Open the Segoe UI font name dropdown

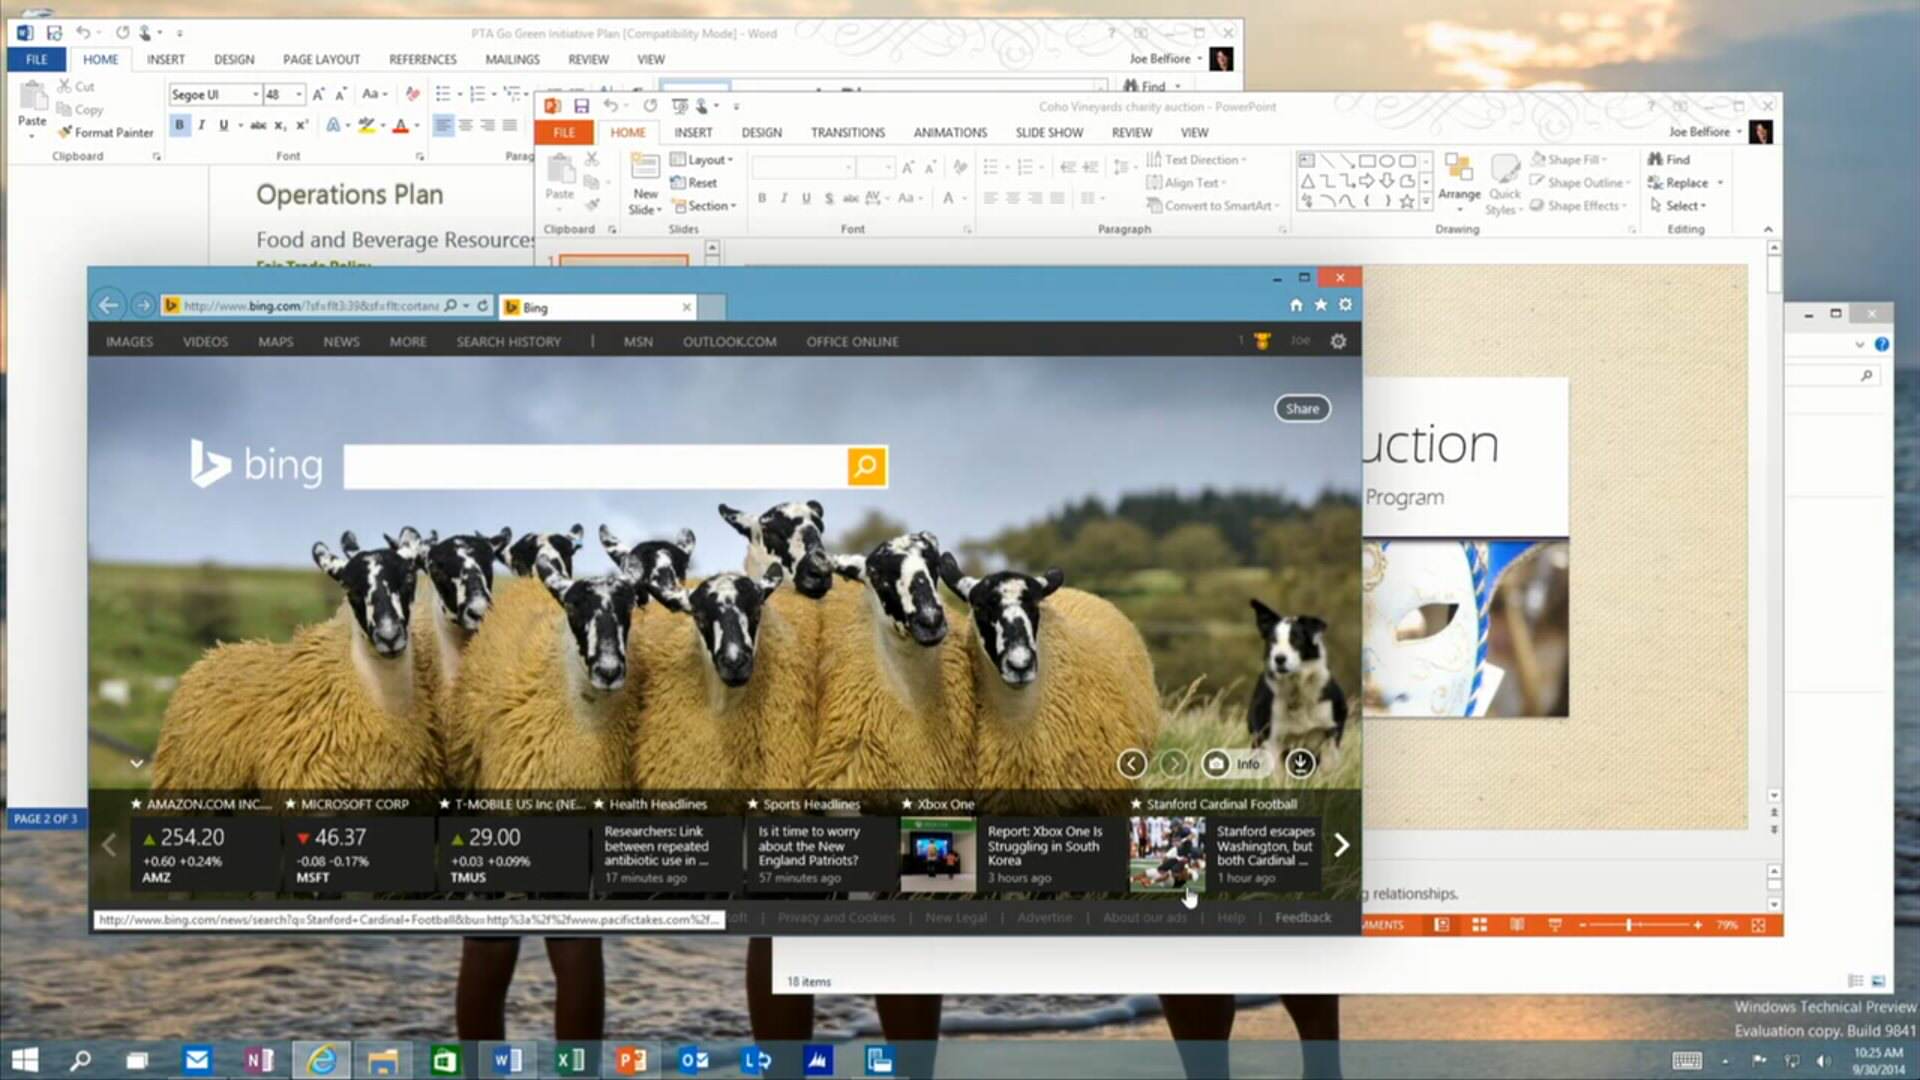pyautogui.click(x=256, y=94)
